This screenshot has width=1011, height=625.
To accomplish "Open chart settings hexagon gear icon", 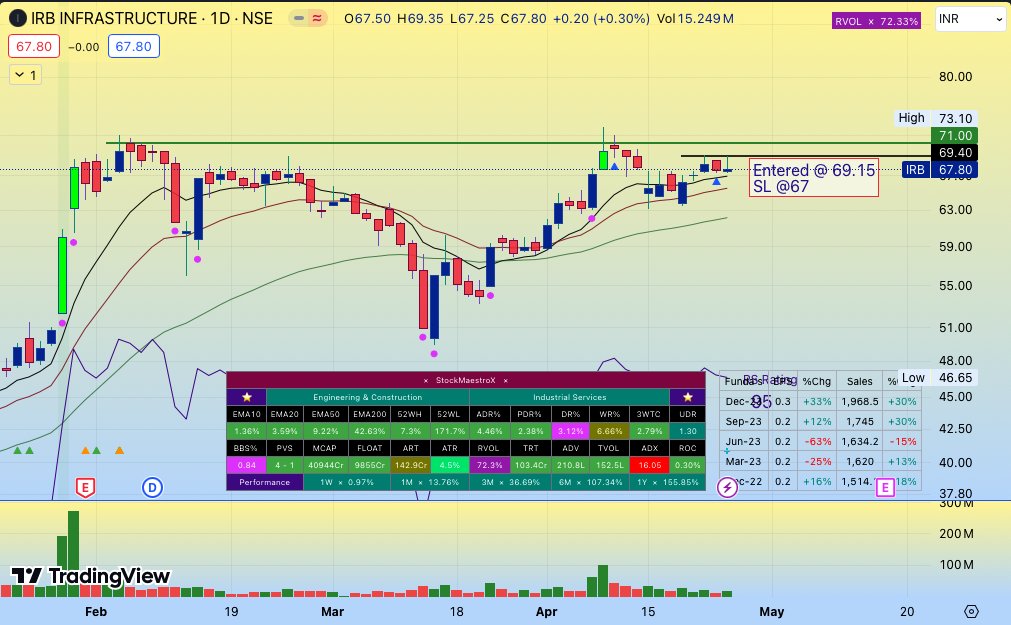I will 972,611.
